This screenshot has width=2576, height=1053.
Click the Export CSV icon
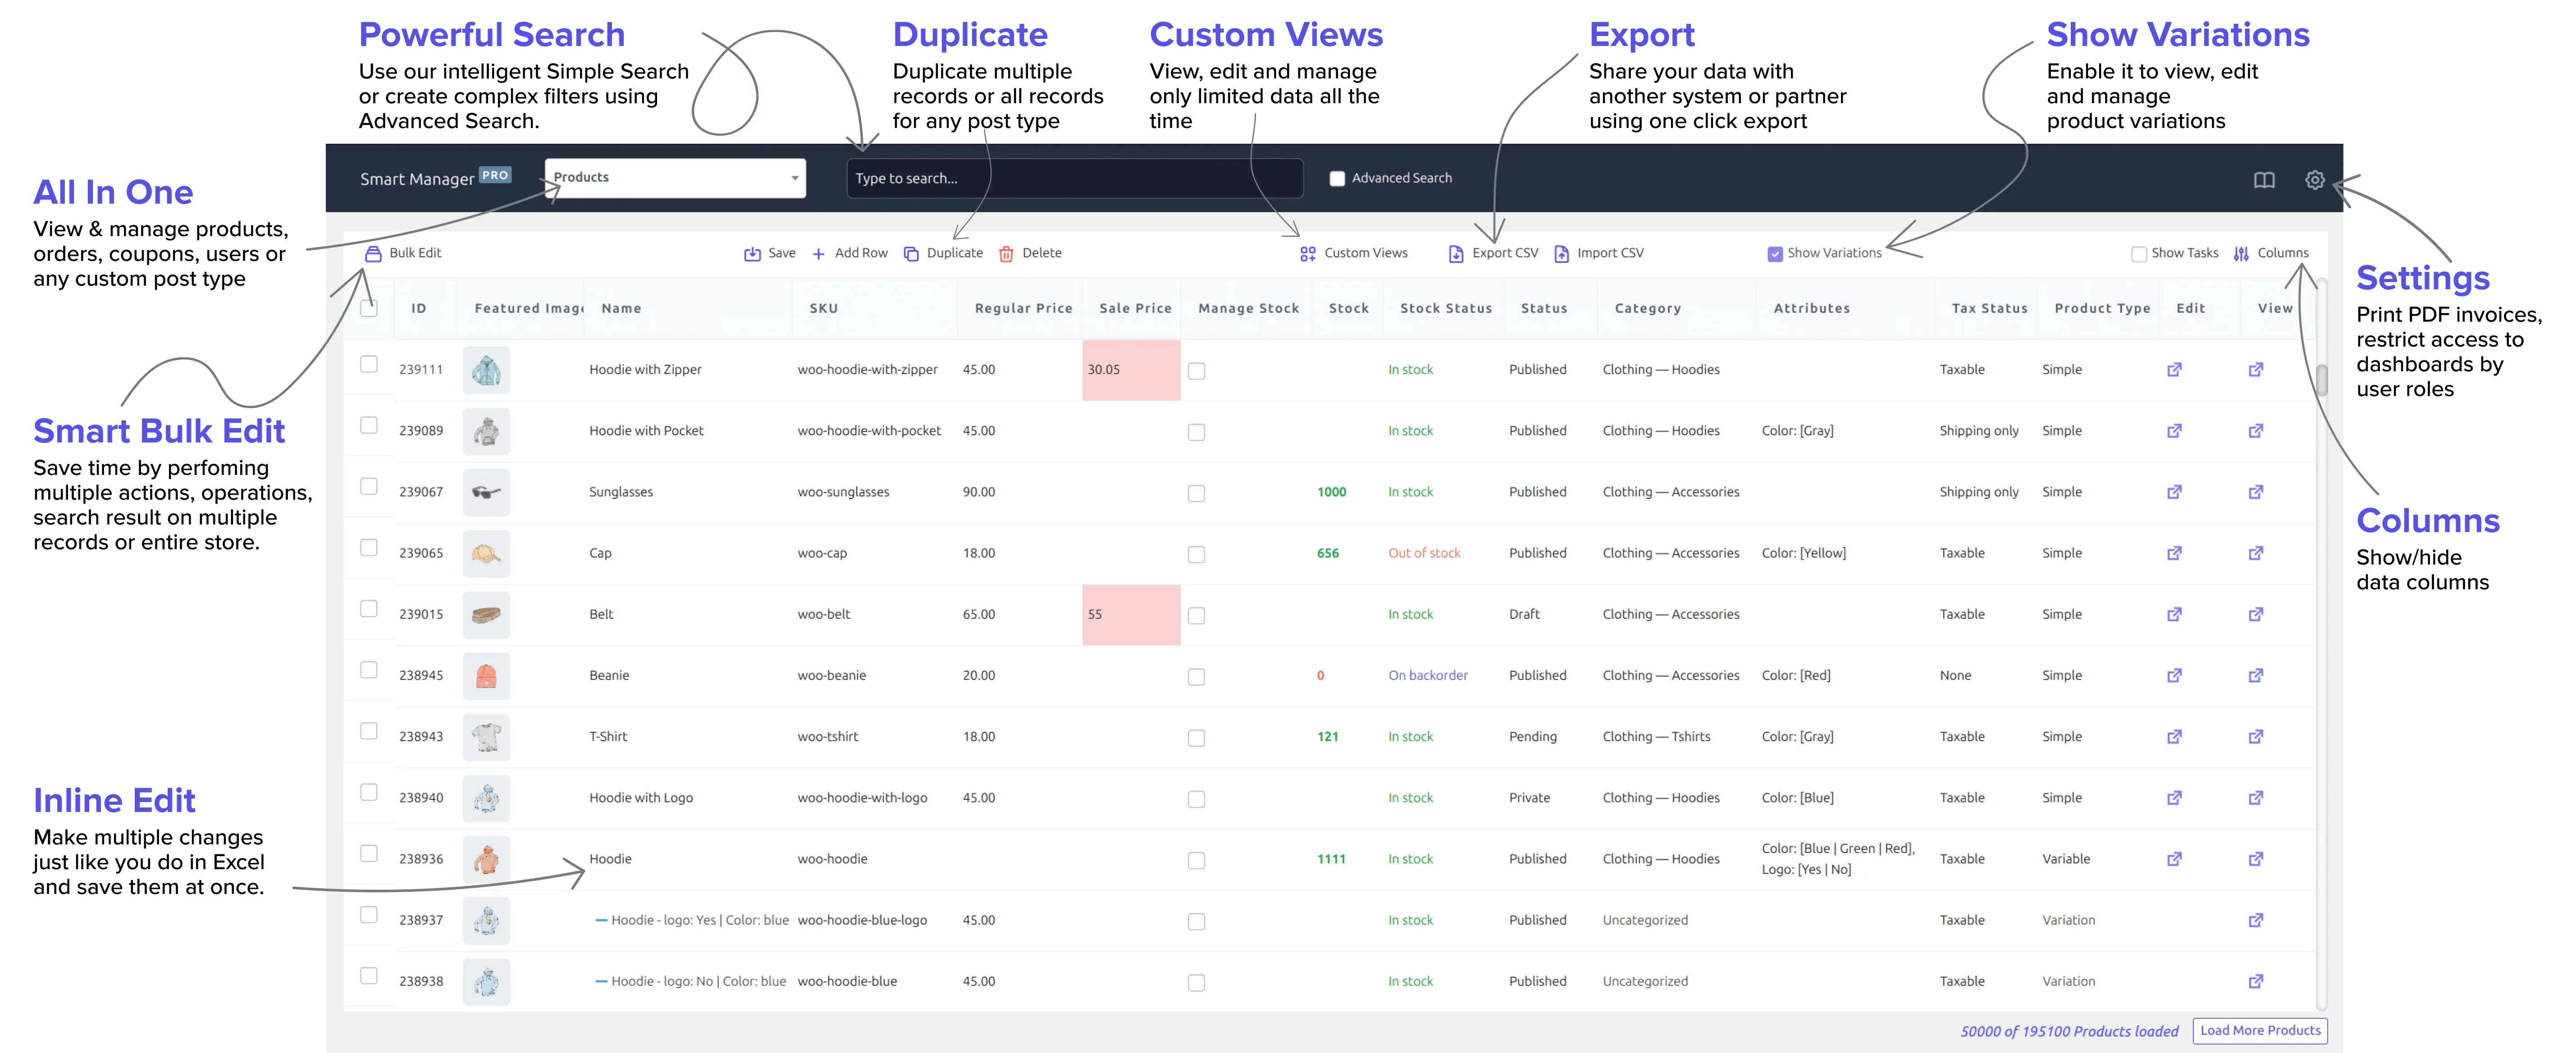coord(1456,254)
